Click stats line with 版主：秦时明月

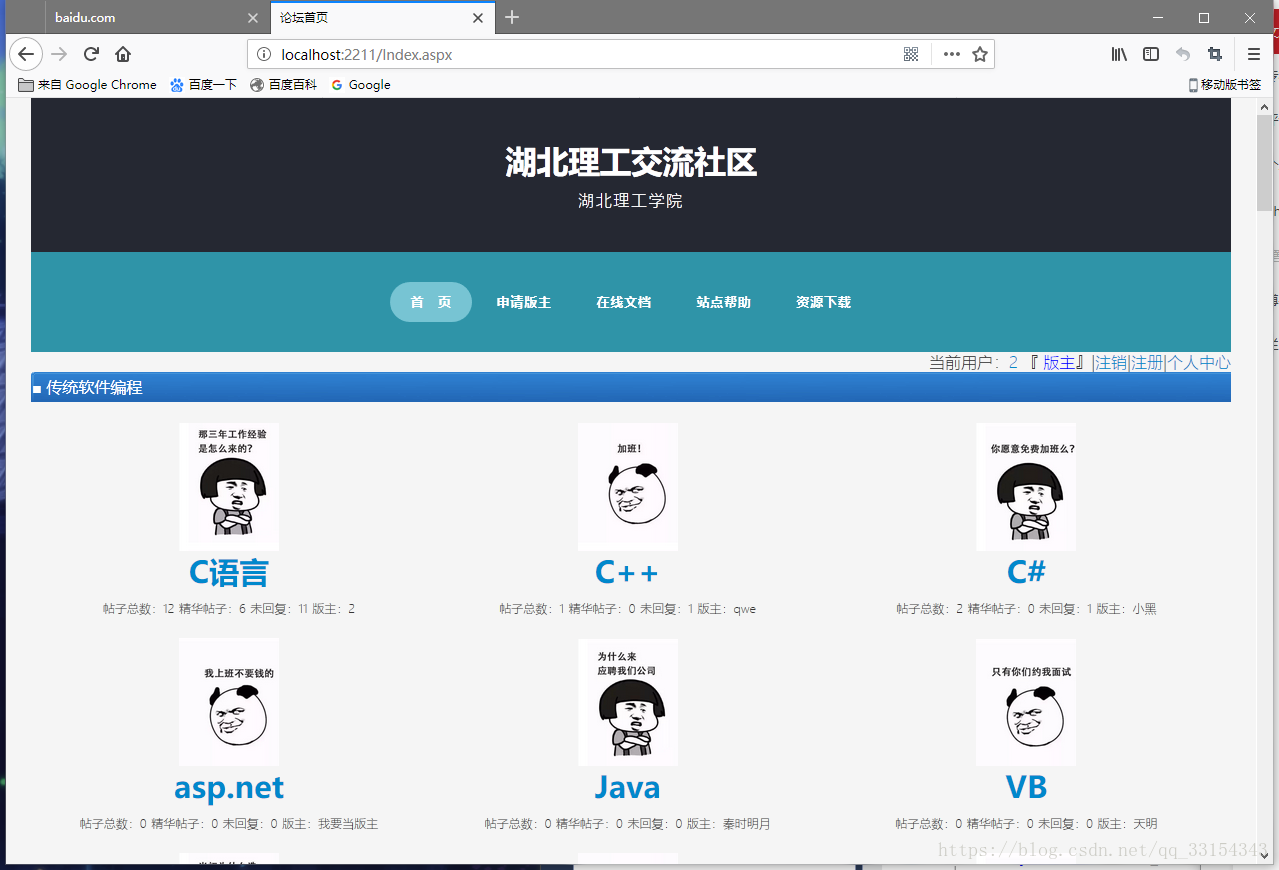[x=628, y=824]
